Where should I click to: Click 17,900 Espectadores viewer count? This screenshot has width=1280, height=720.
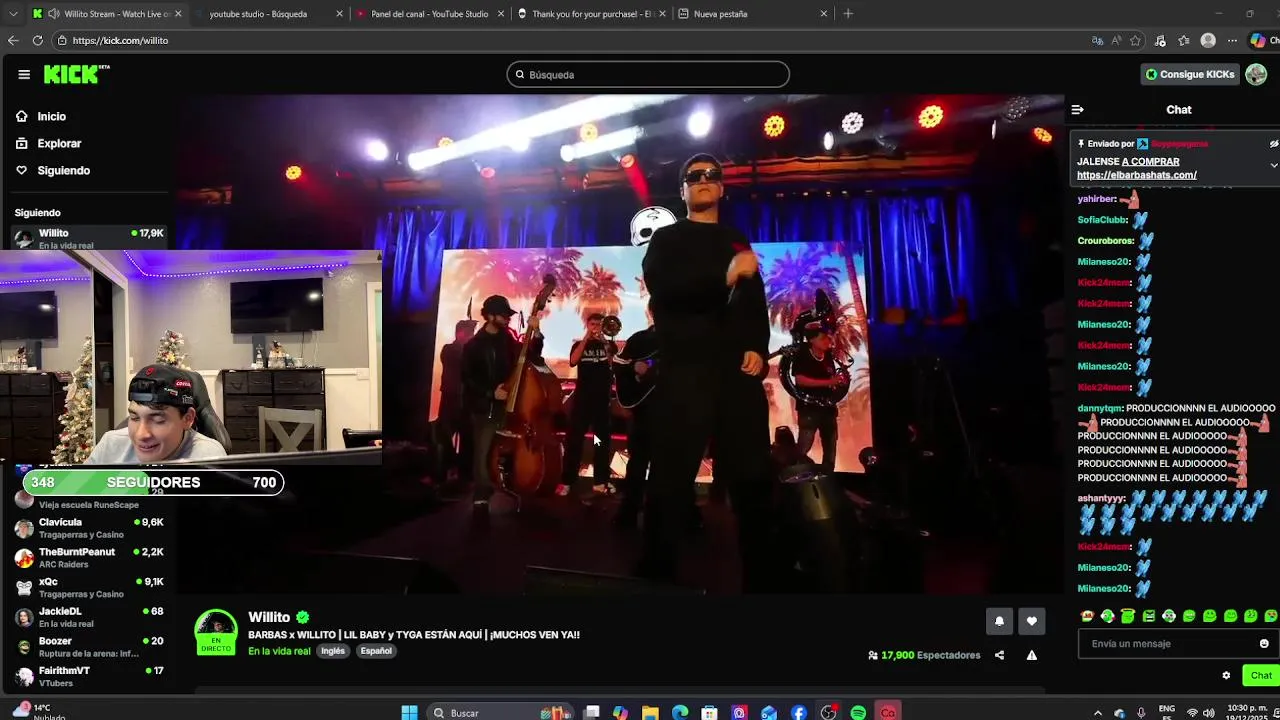click(x=924, y=655)
